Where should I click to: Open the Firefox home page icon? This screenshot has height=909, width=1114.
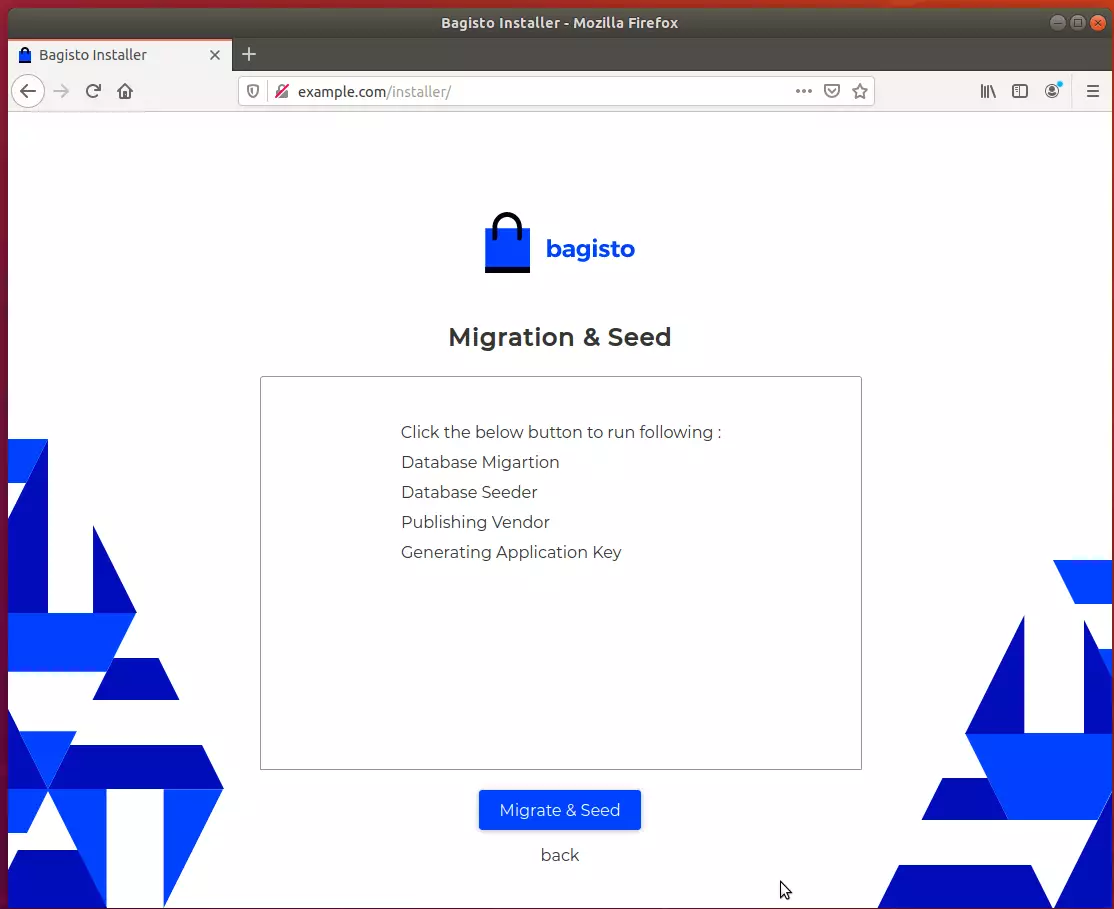tap(125, 91)
